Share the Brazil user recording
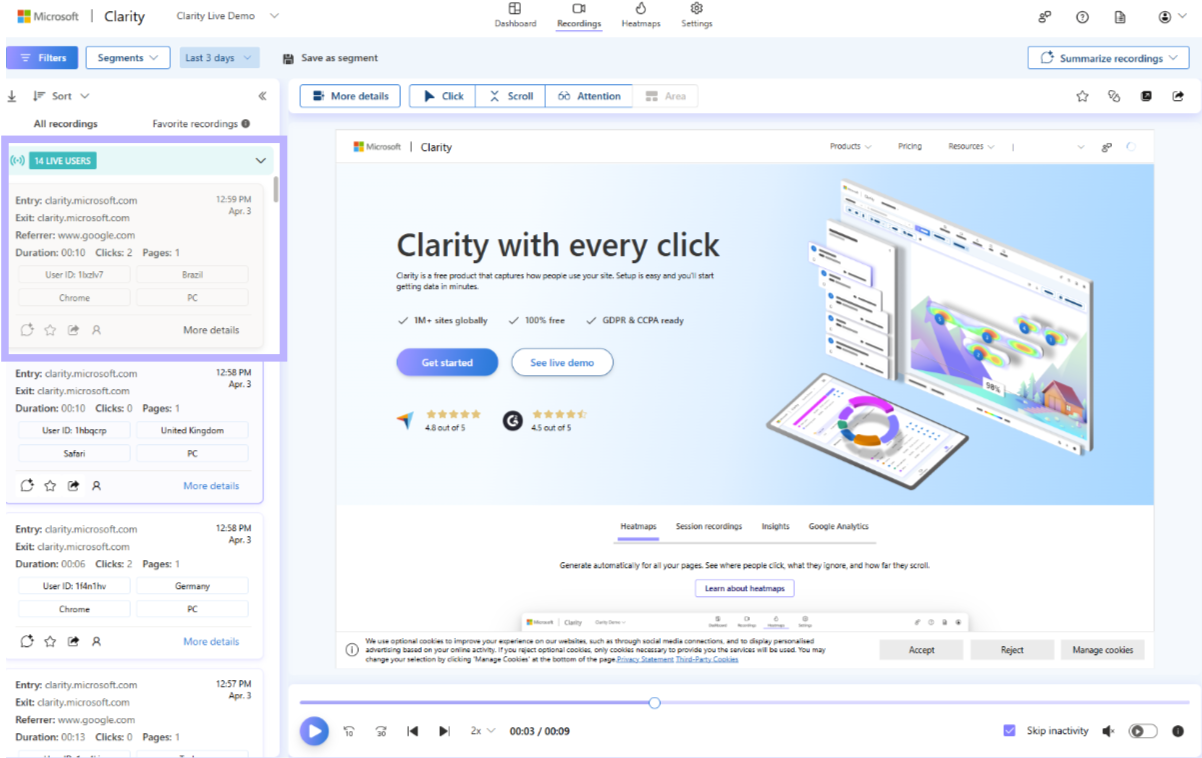This screenshot has width=1202, height=758. pyautogui.click(x=73, y=329)
